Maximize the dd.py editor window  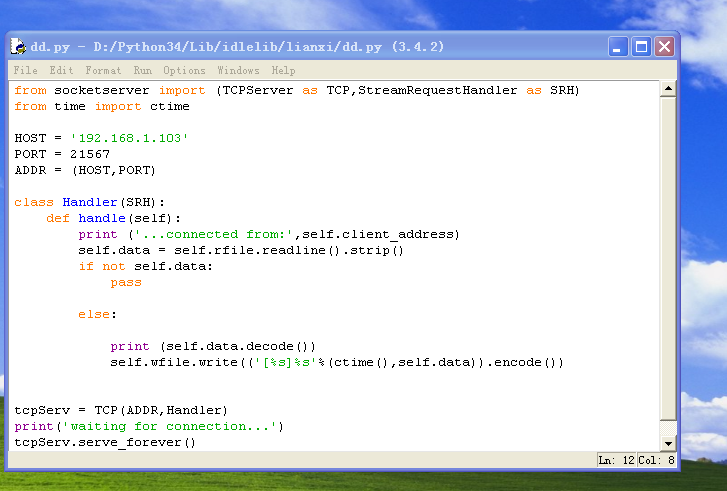tap(642, 47)
